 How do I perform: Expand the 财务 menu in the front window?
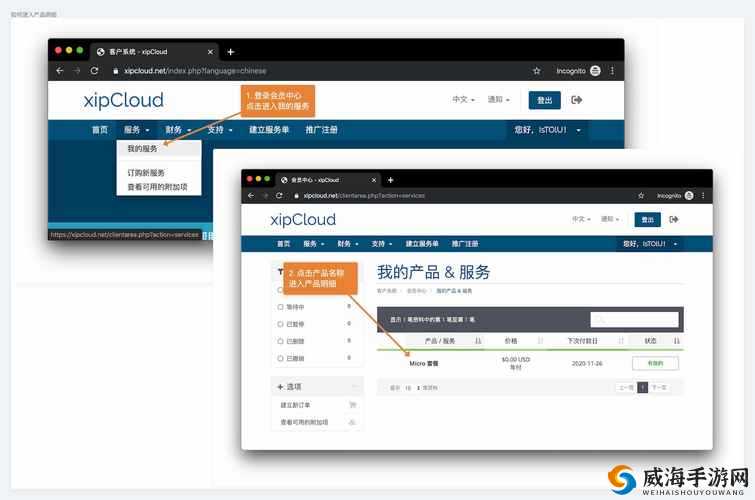pyautogui.click(x=348, y=244)
